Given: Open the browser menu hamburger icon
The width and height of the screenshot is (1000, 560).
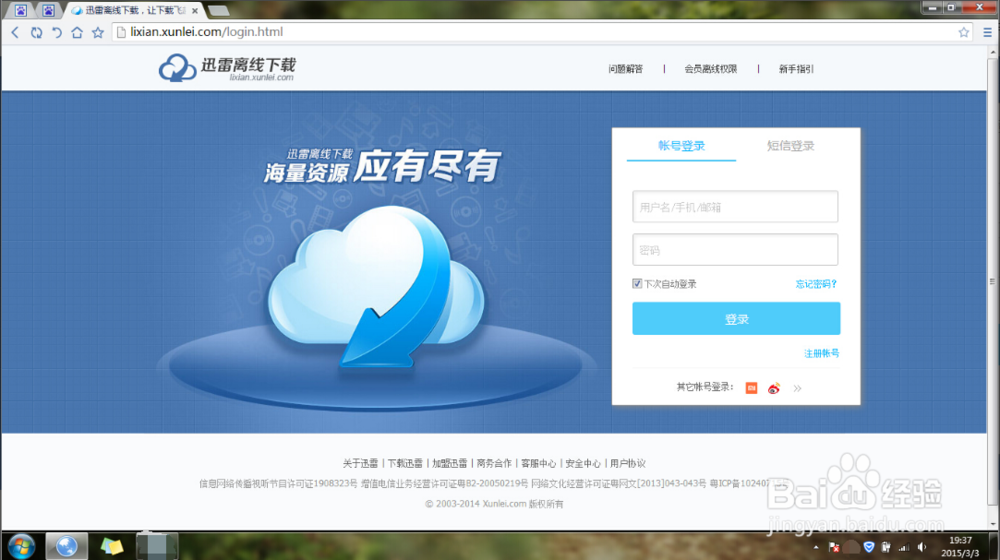Looking at the screenshot, I should tap(987, 32).
